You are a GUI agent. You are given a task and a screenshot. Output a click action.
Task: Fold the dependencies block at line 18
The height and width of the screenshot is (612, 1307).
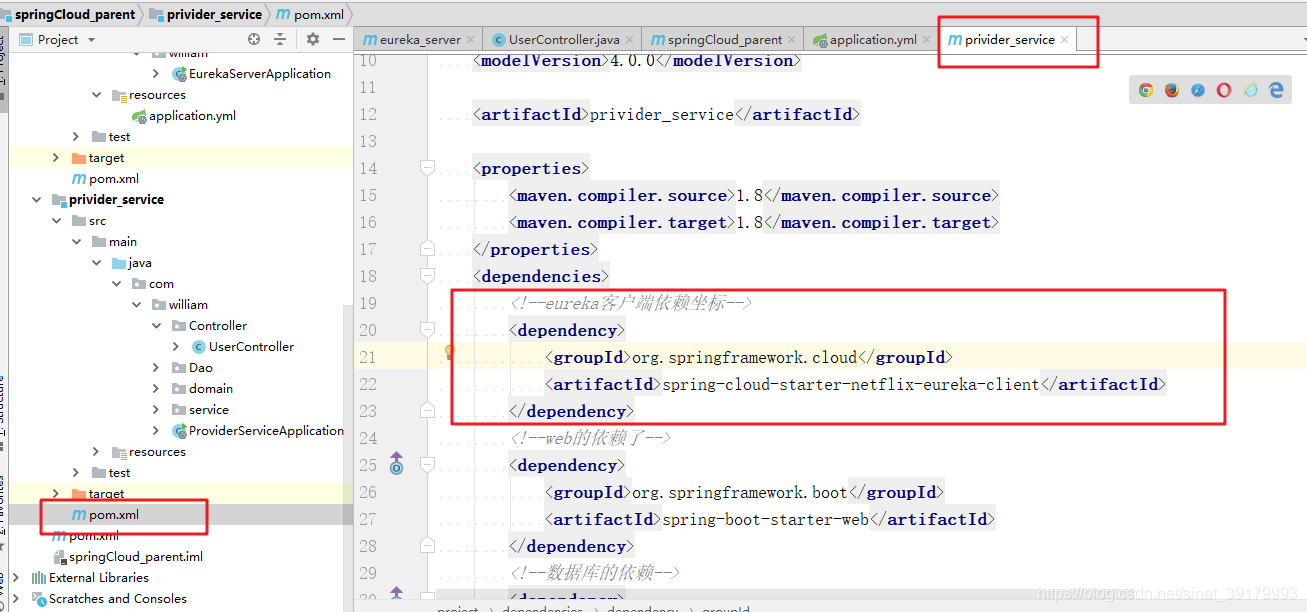tap(428, 276)
